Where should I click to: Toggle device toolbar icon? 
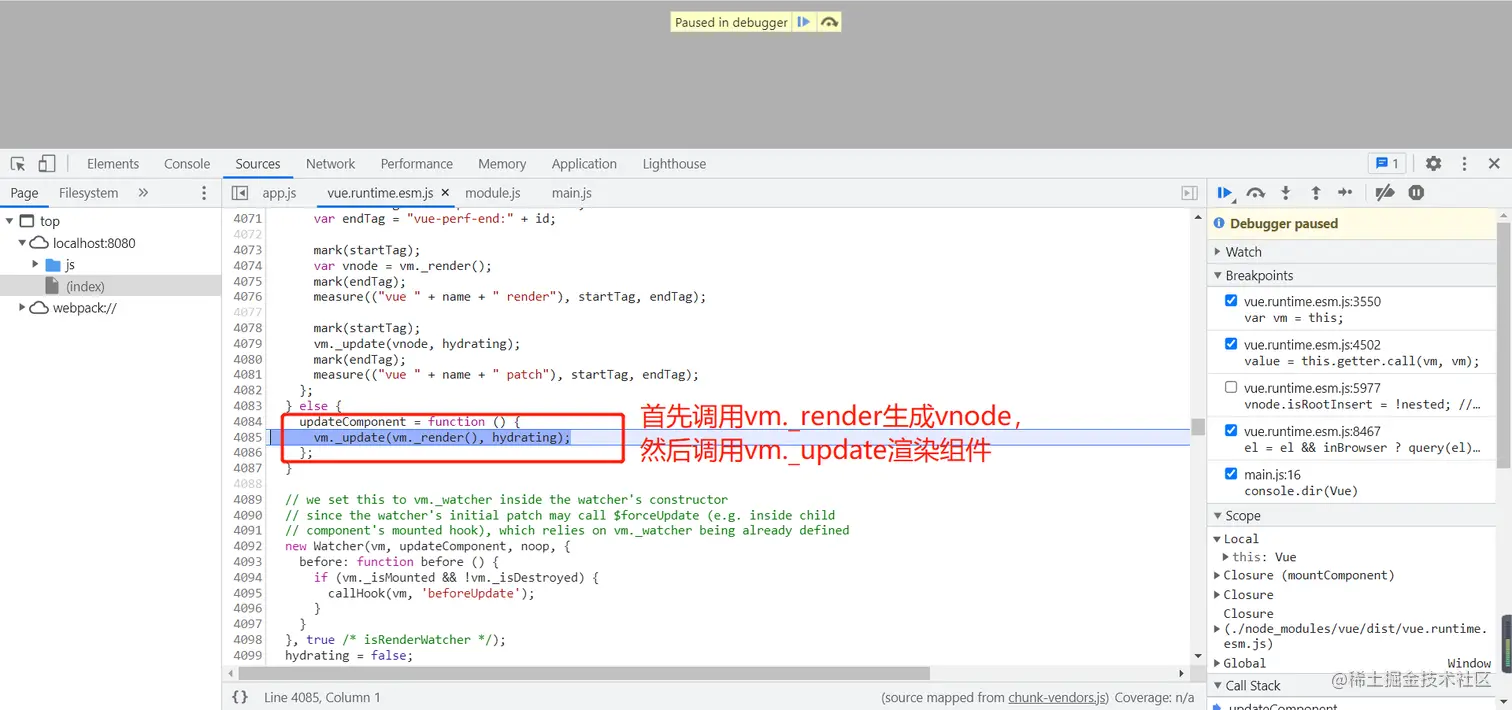pyautogui.click(x=47, y=164)
